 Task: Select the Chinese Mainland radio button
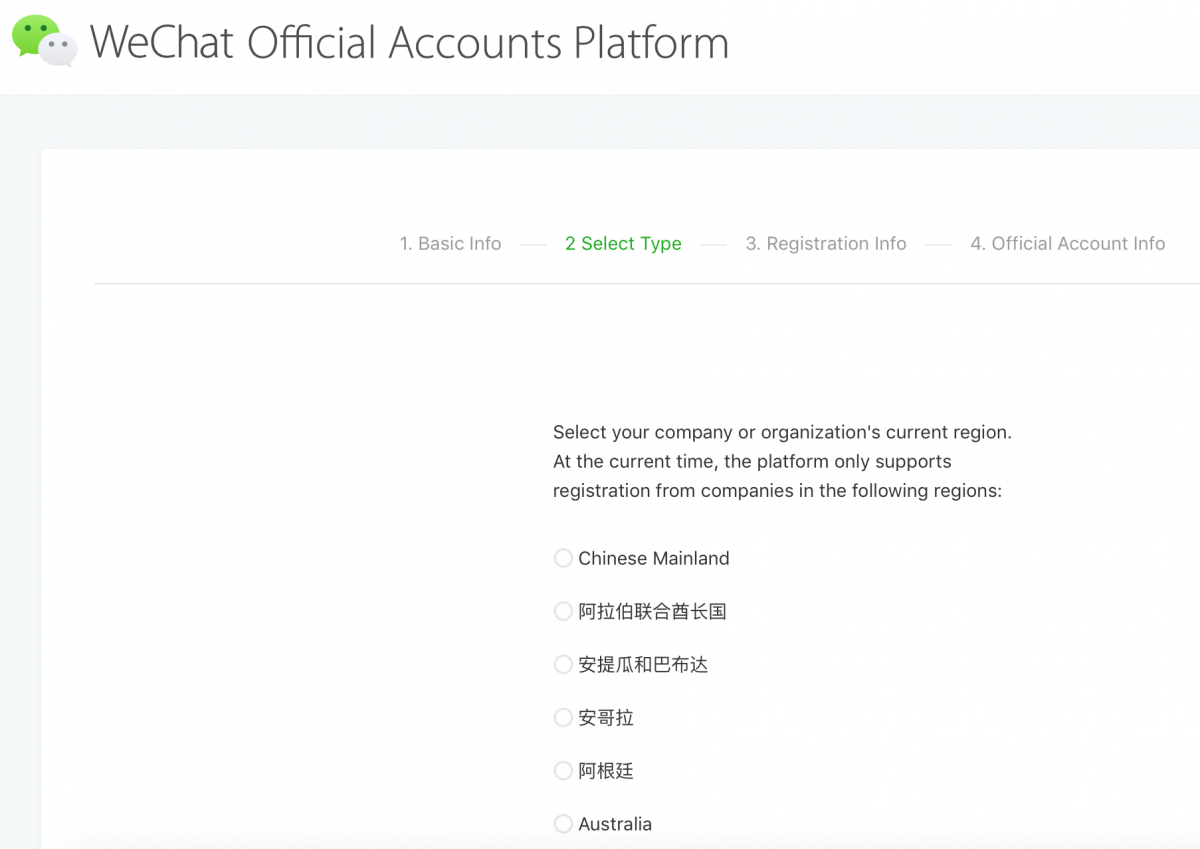pyautogui.click(x=563, y=558)
